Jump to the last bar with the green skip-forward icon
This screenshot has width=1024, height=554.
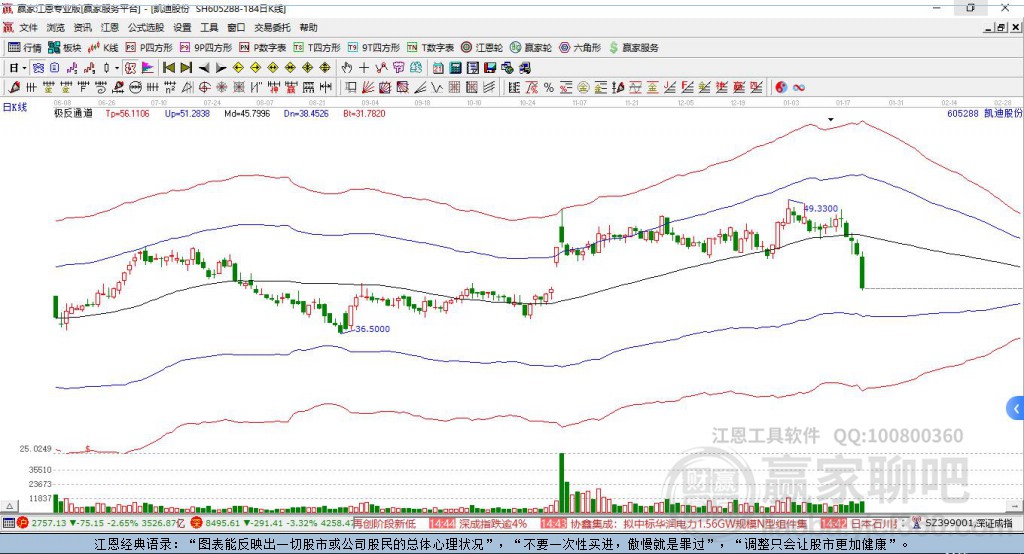click(186, 67)
